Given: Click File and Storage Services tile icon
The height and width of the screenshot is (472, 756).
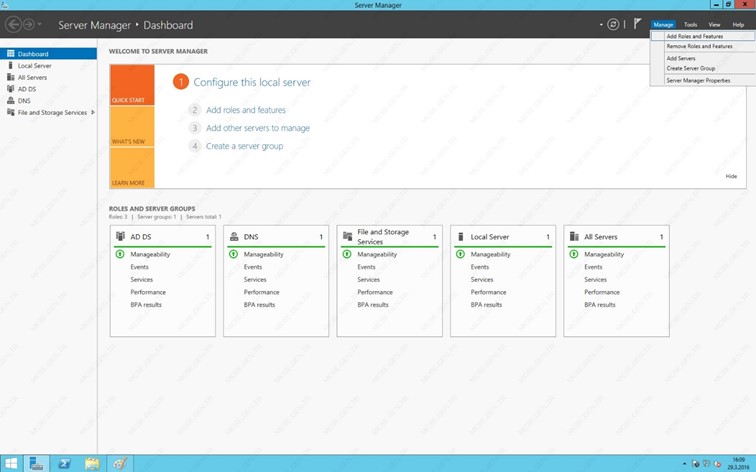Looking at the screenshot, I should pos(347,236).
